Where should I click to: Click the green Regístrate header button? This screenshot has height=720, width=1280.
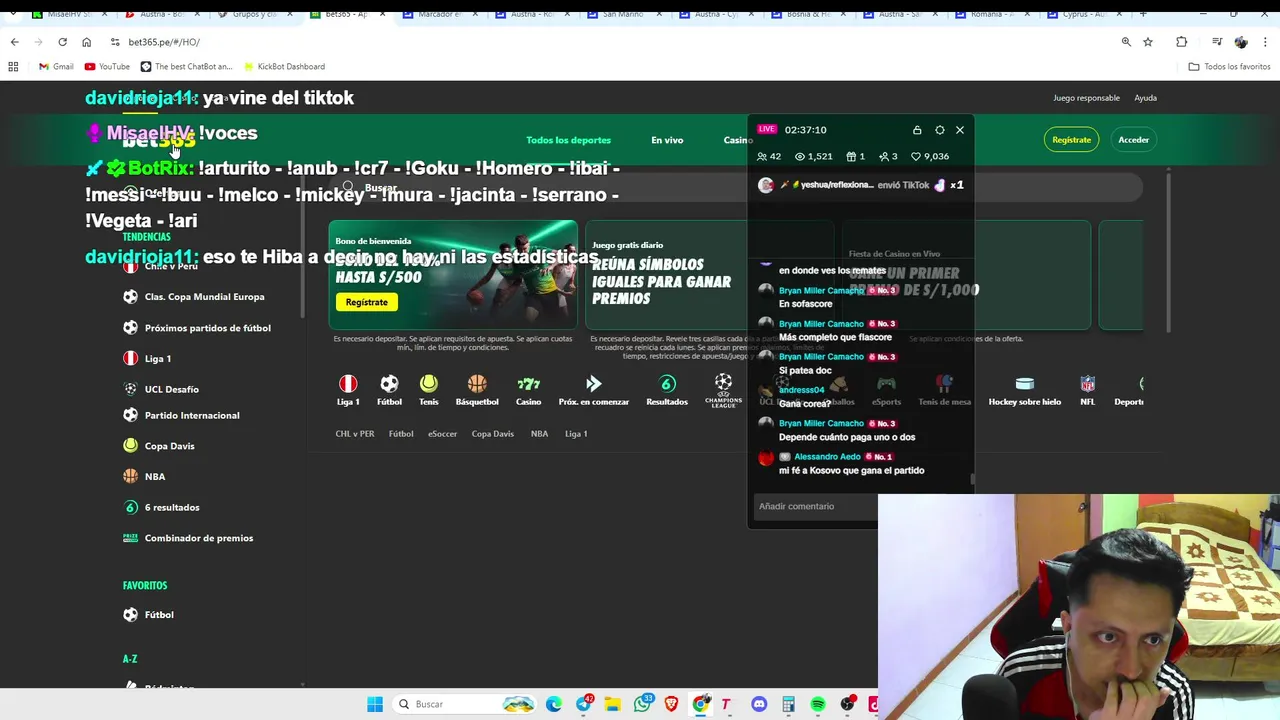[x=1071, y=140]
